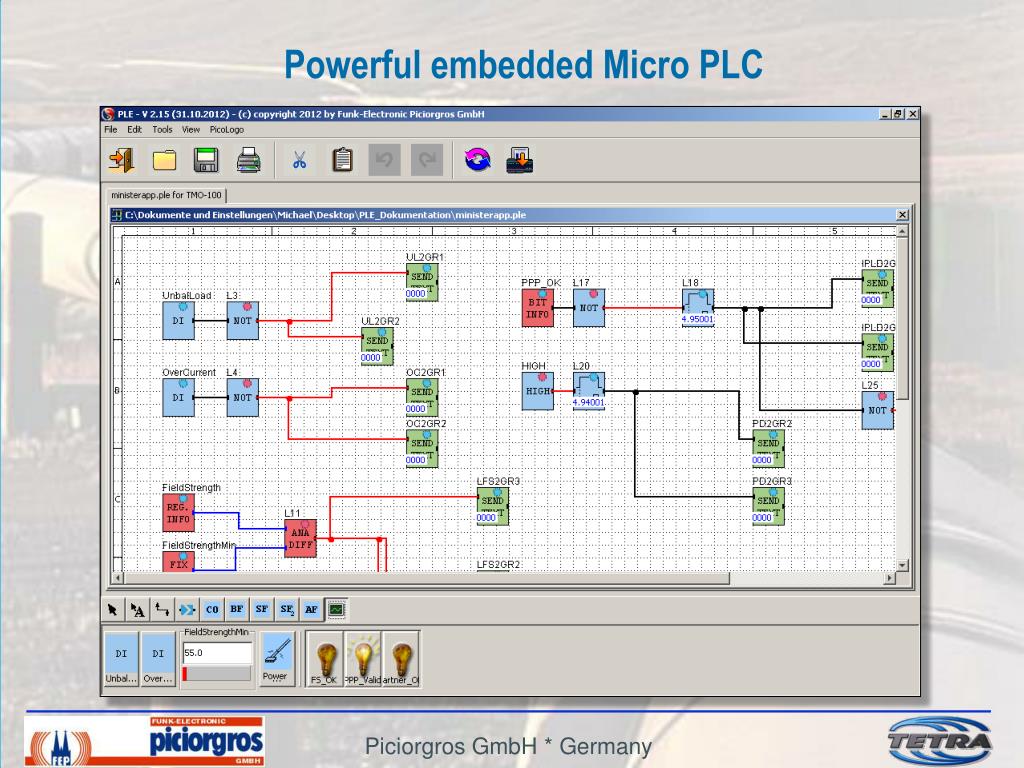The width and height of the screenshot is (1024, 768).
Task: Open the Tools menu
Action: pyautogui.click(x=163, y=130)
